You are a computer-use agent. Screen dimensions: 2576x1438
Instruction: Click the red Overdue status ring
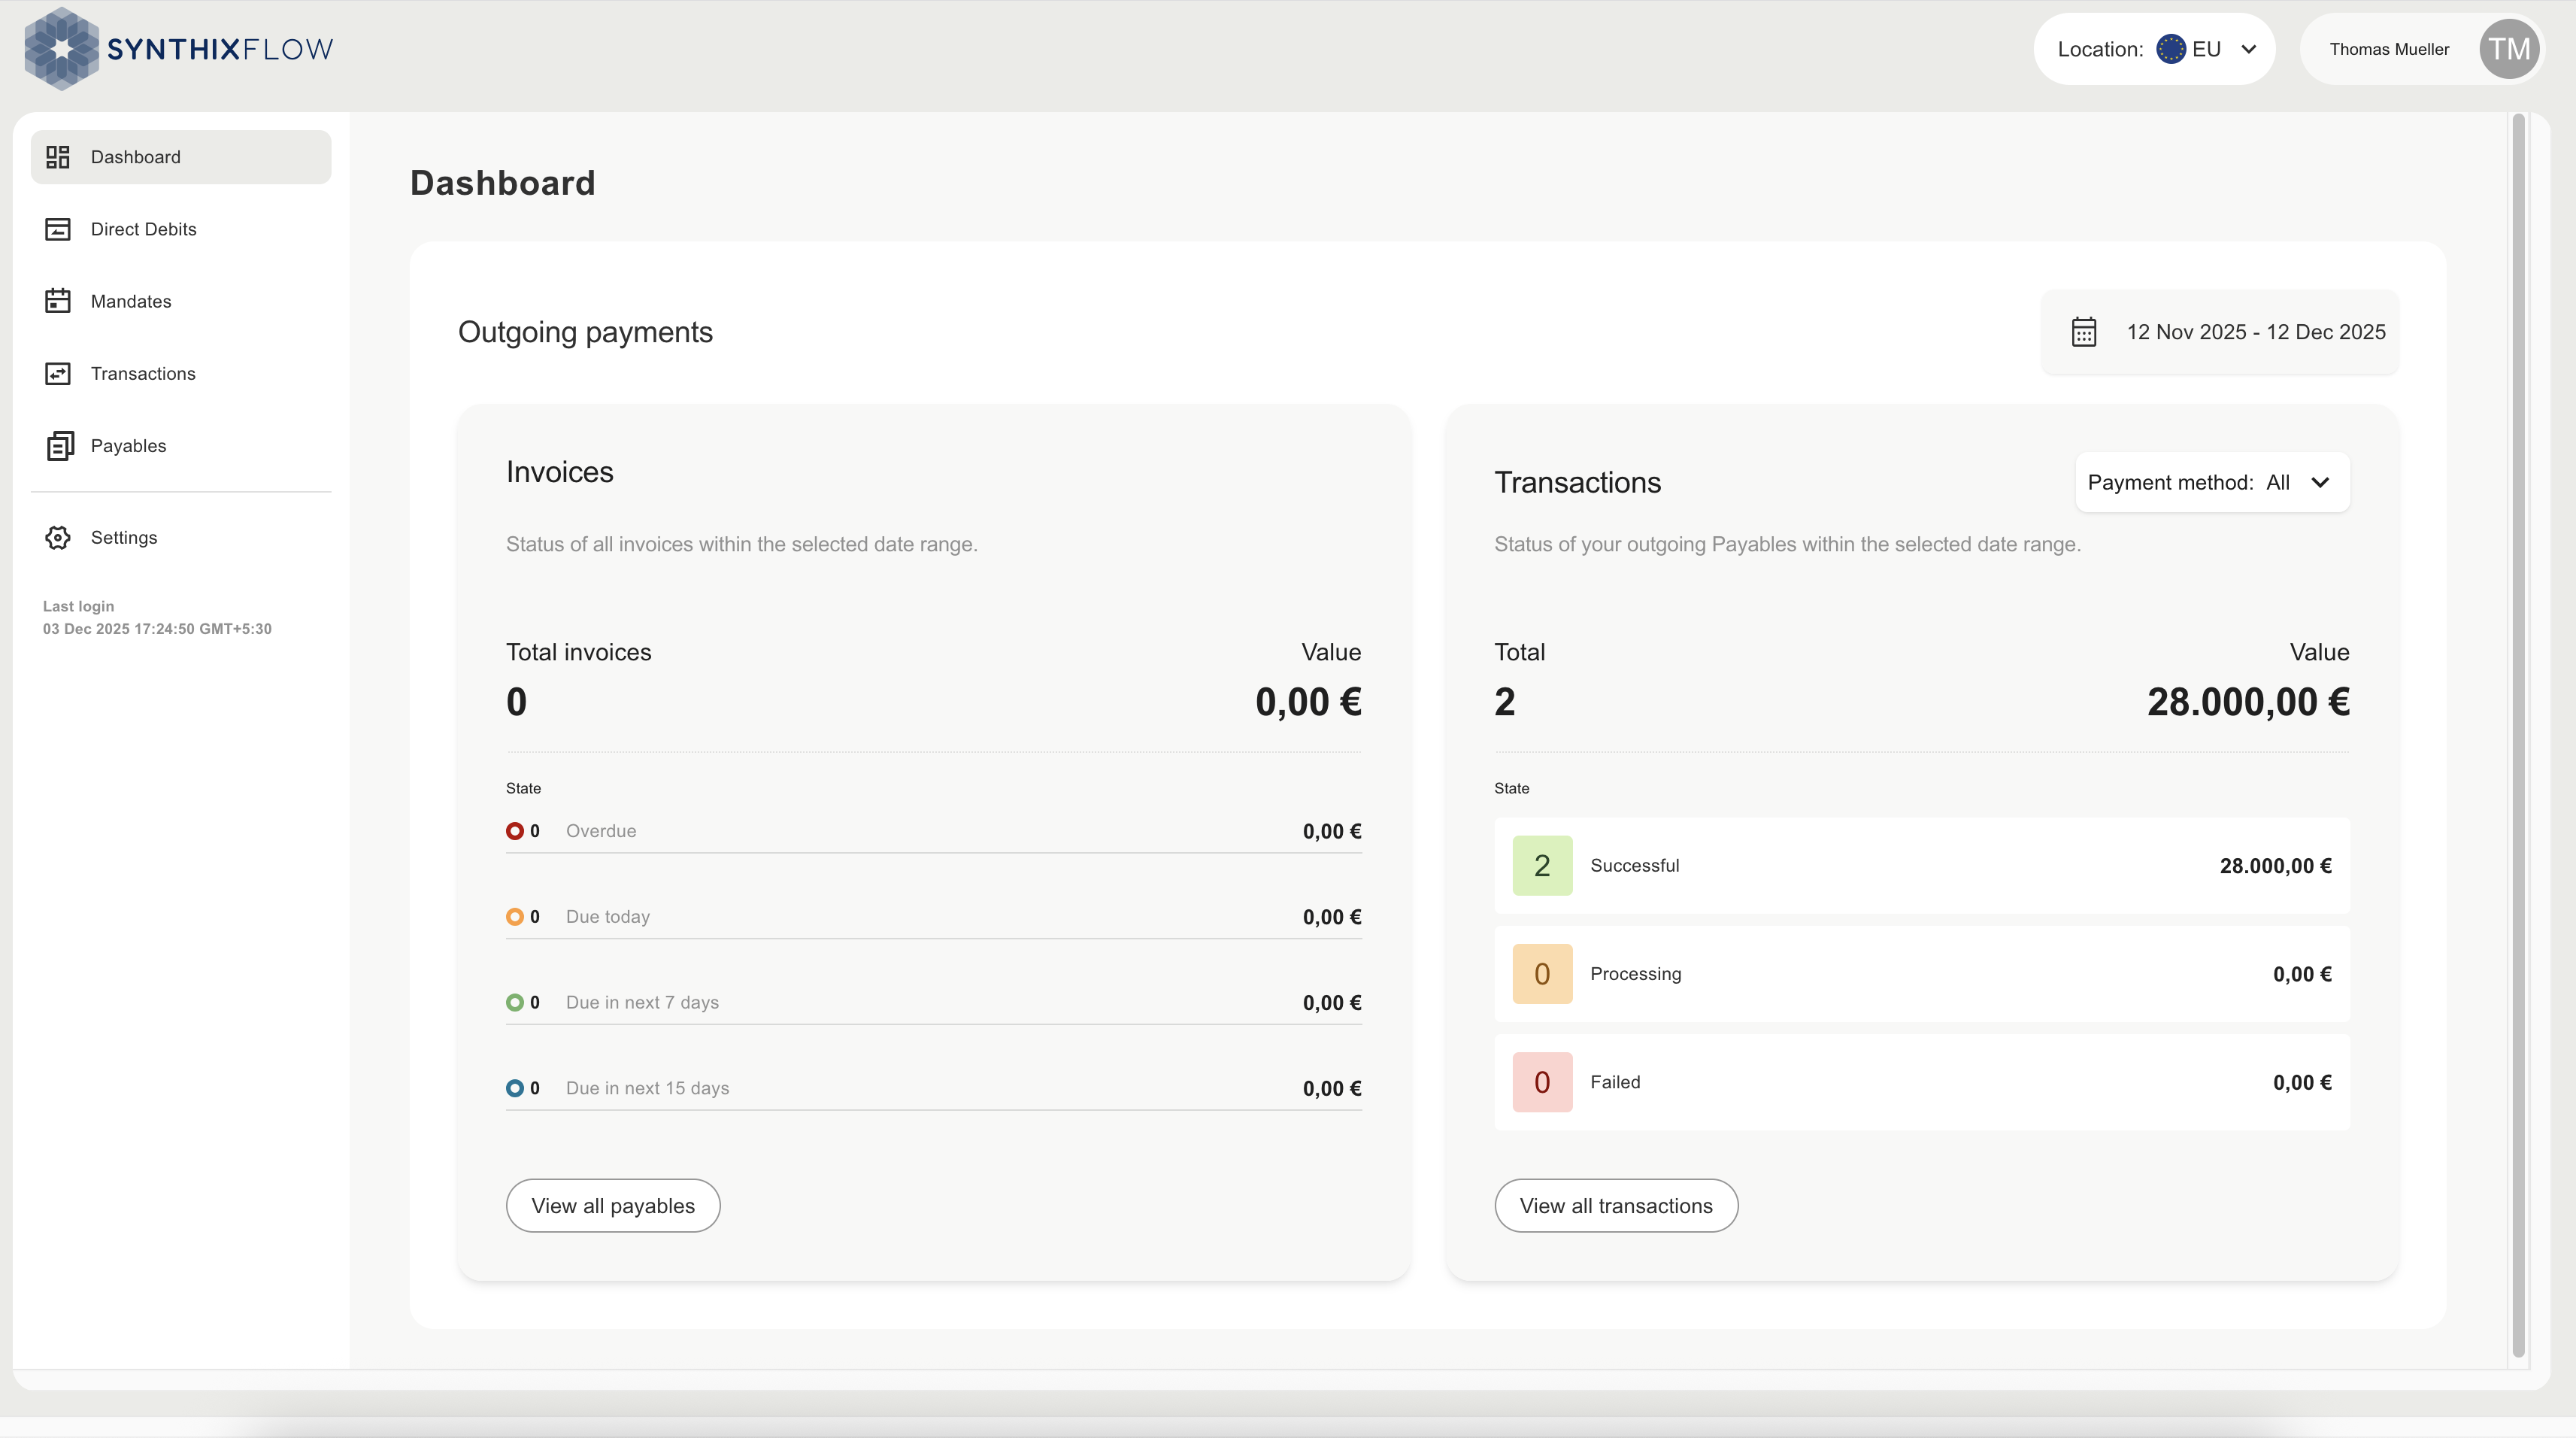pos(515,831)
